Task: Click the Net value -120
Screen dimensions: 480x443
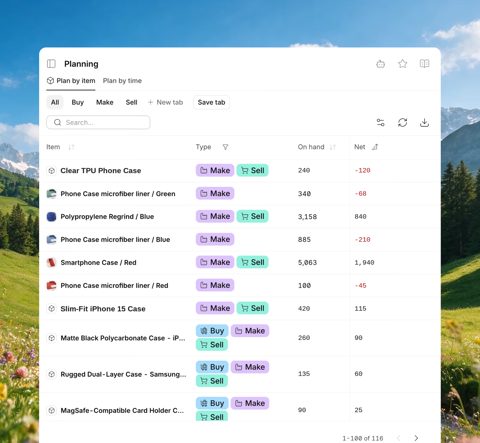Action: 362,171
